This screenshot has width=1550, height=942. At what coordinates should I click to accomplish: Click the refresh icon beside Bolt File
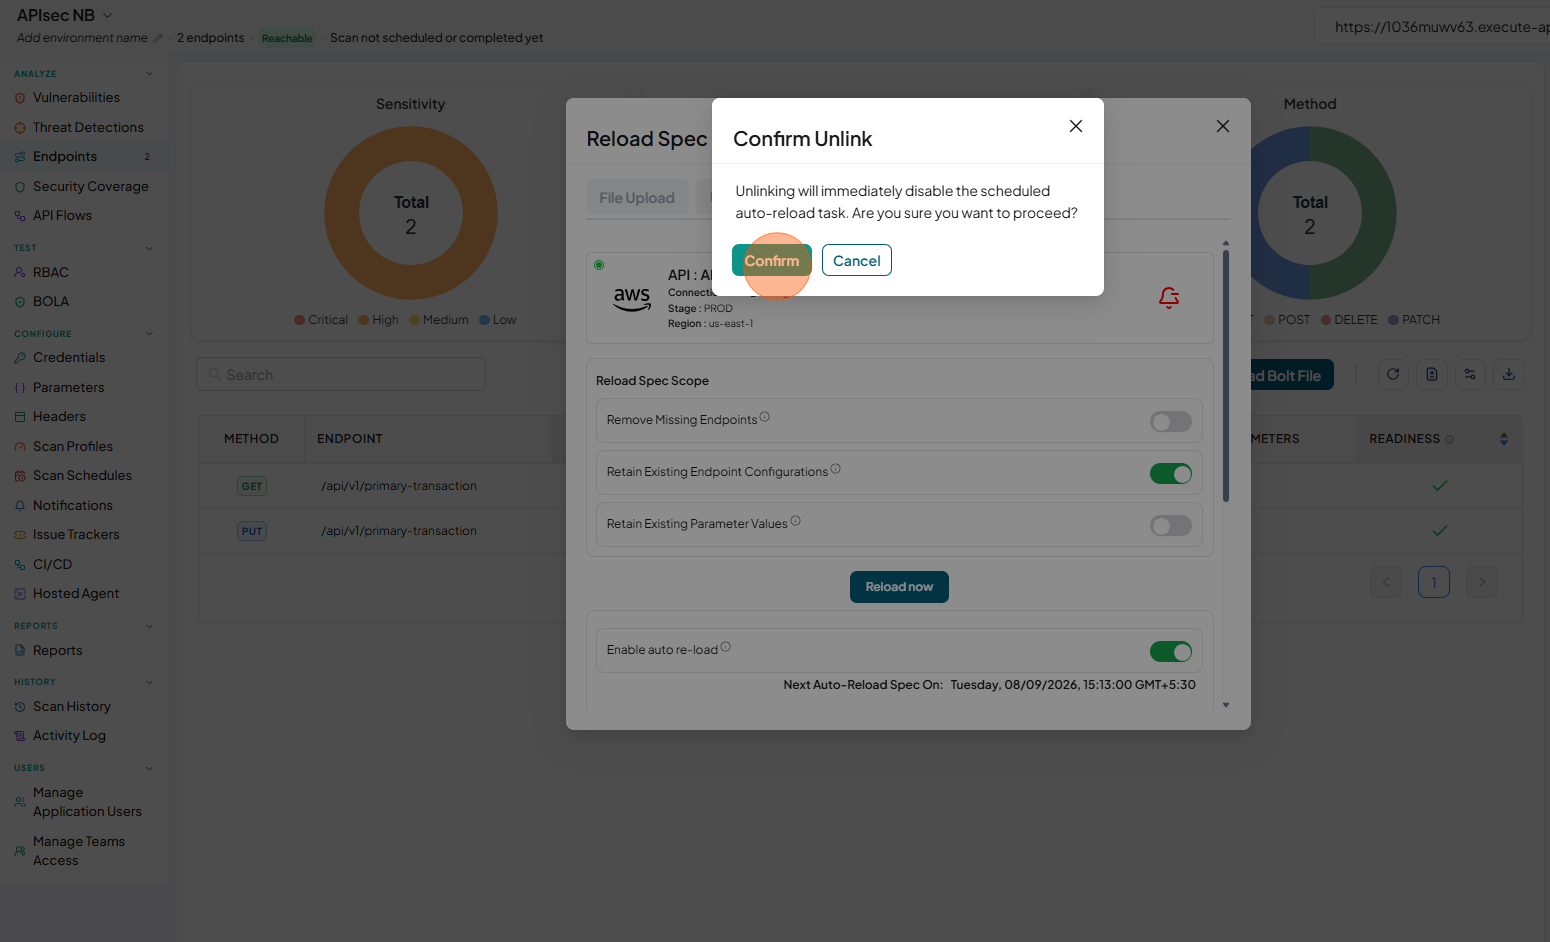[1393, 374]
